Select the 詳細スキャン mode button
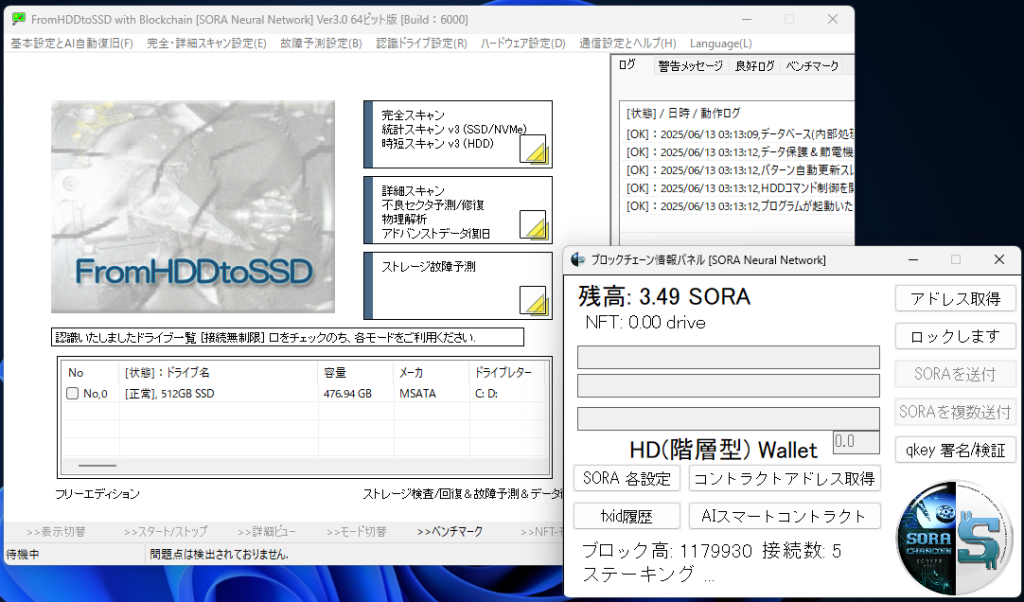This screenshot has width=1024, height=602. [x=458, y=210]
